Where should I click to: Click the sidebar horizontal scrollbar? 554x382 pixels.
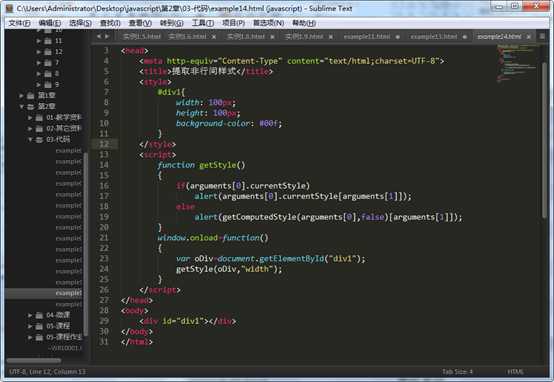tap(34, 361)
